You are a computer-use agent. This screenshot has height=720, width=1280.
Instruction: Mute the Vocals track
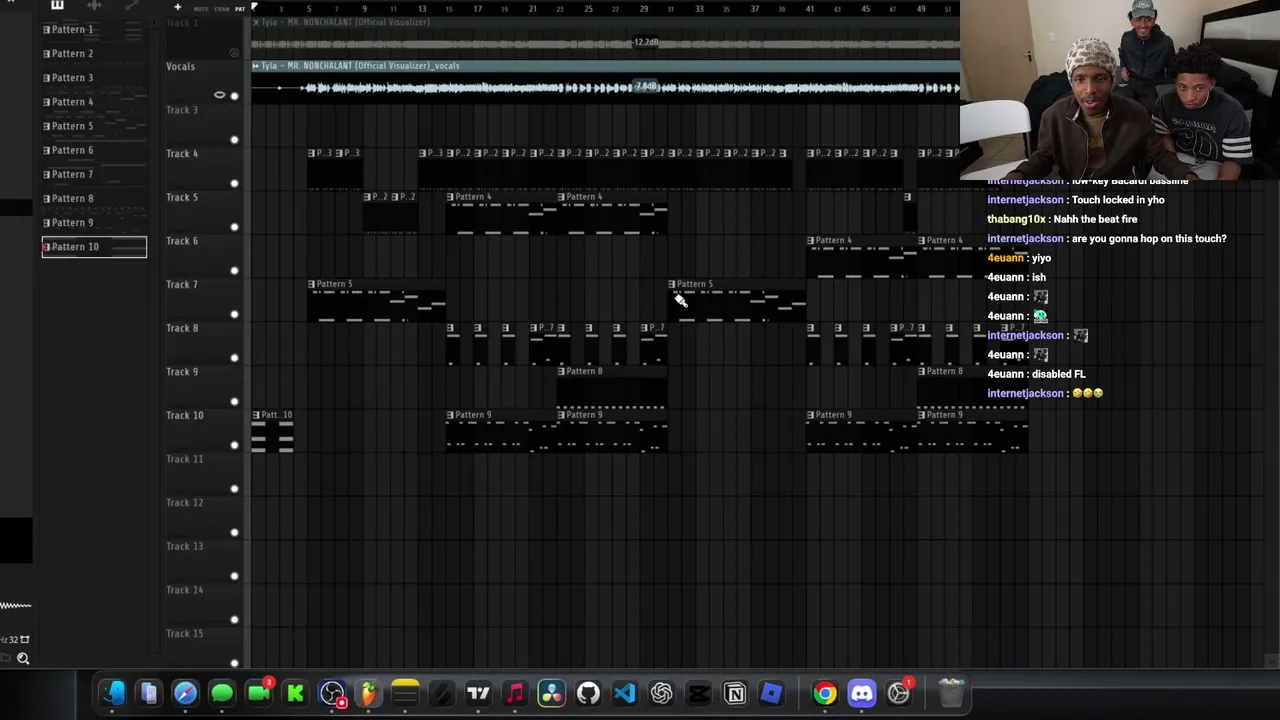tap(234, 96)
